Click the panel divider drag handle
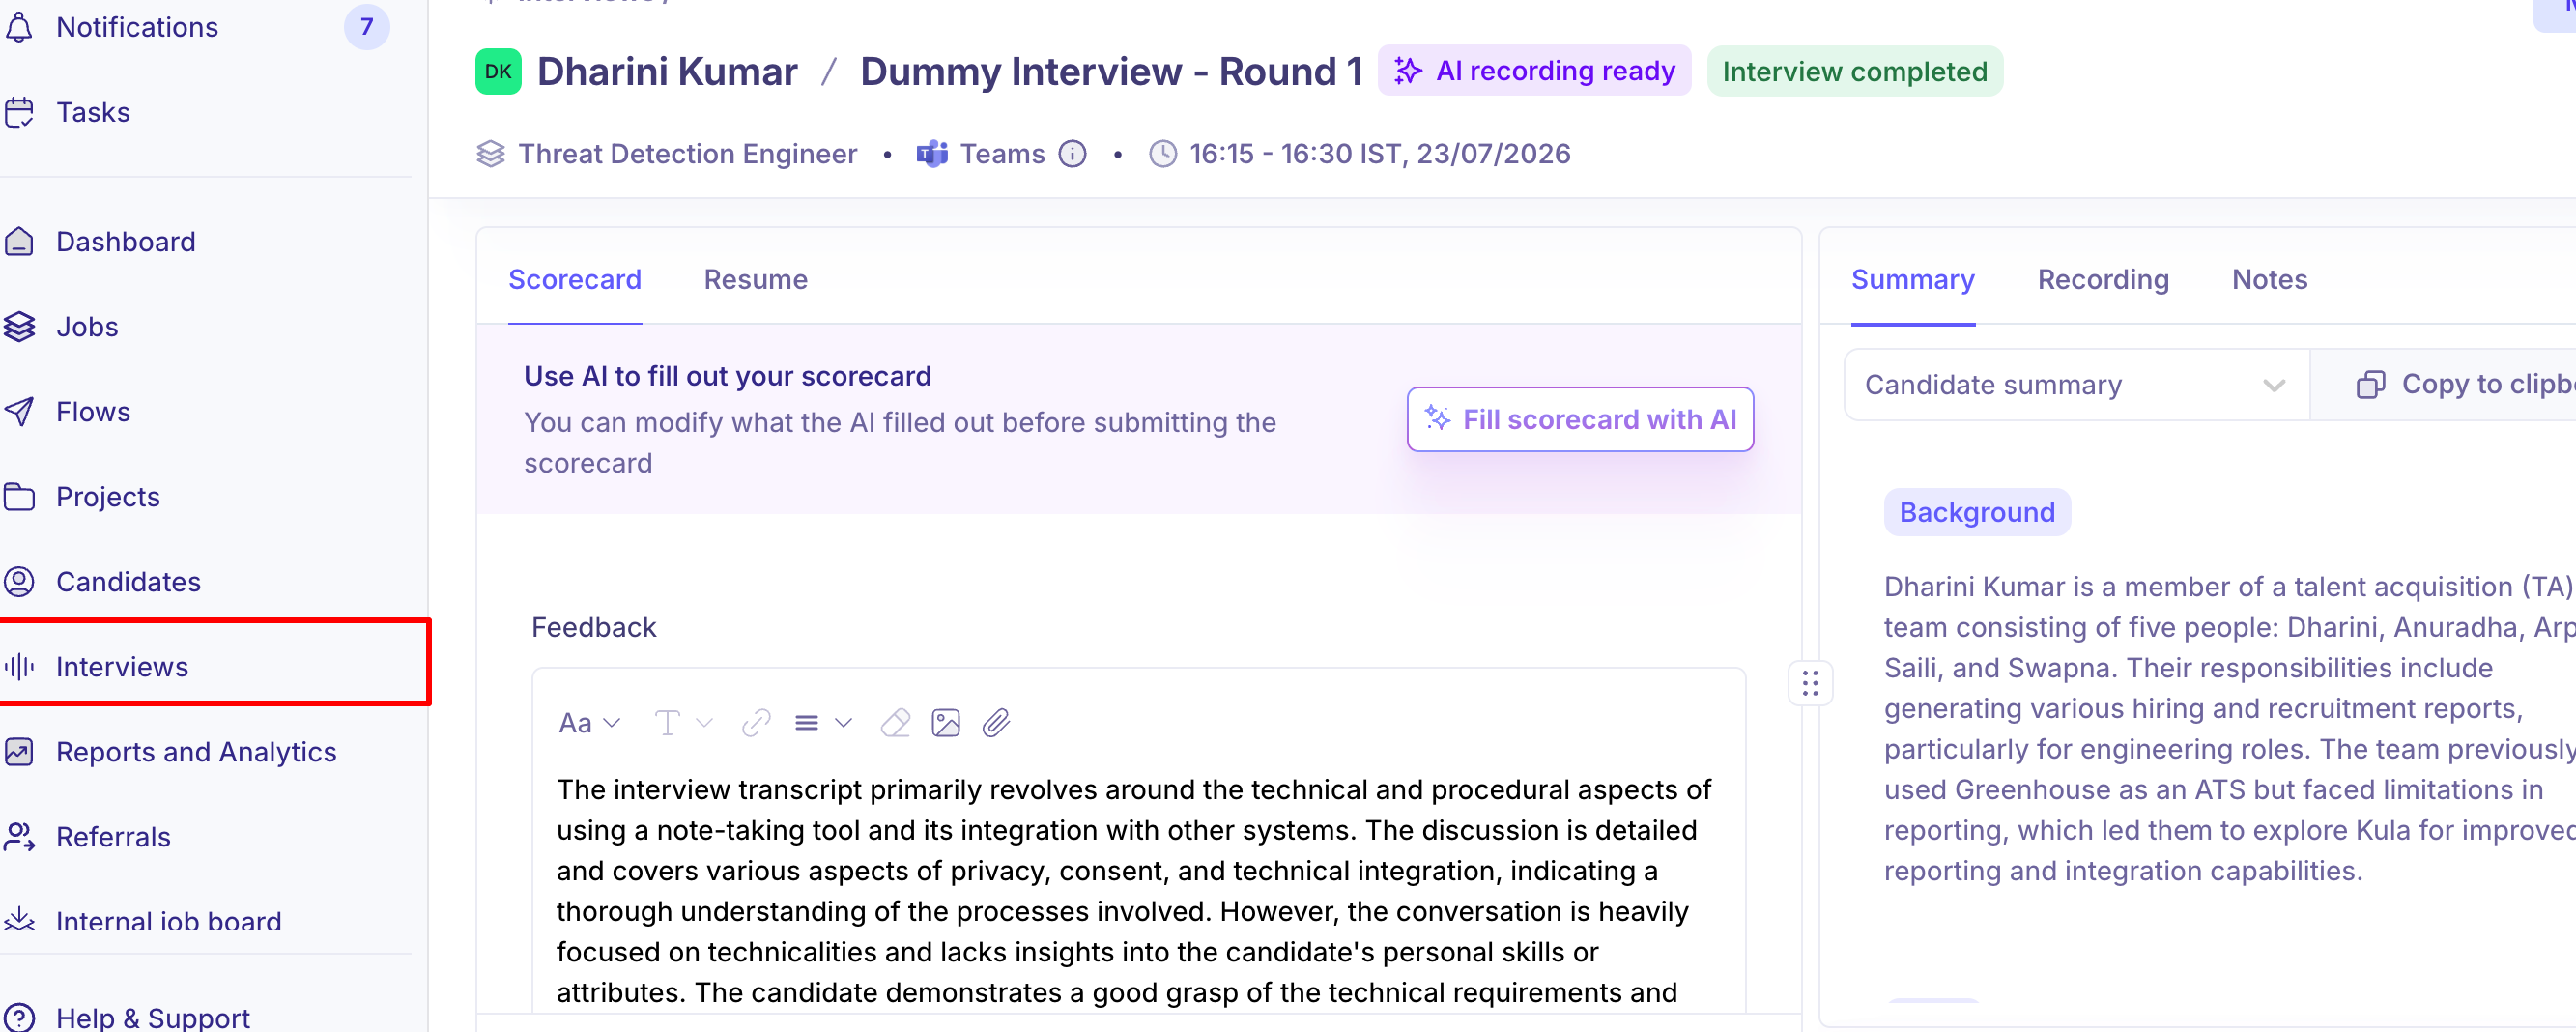The width and height of the screenshot is (2576, 1032). click(1809, 684)
